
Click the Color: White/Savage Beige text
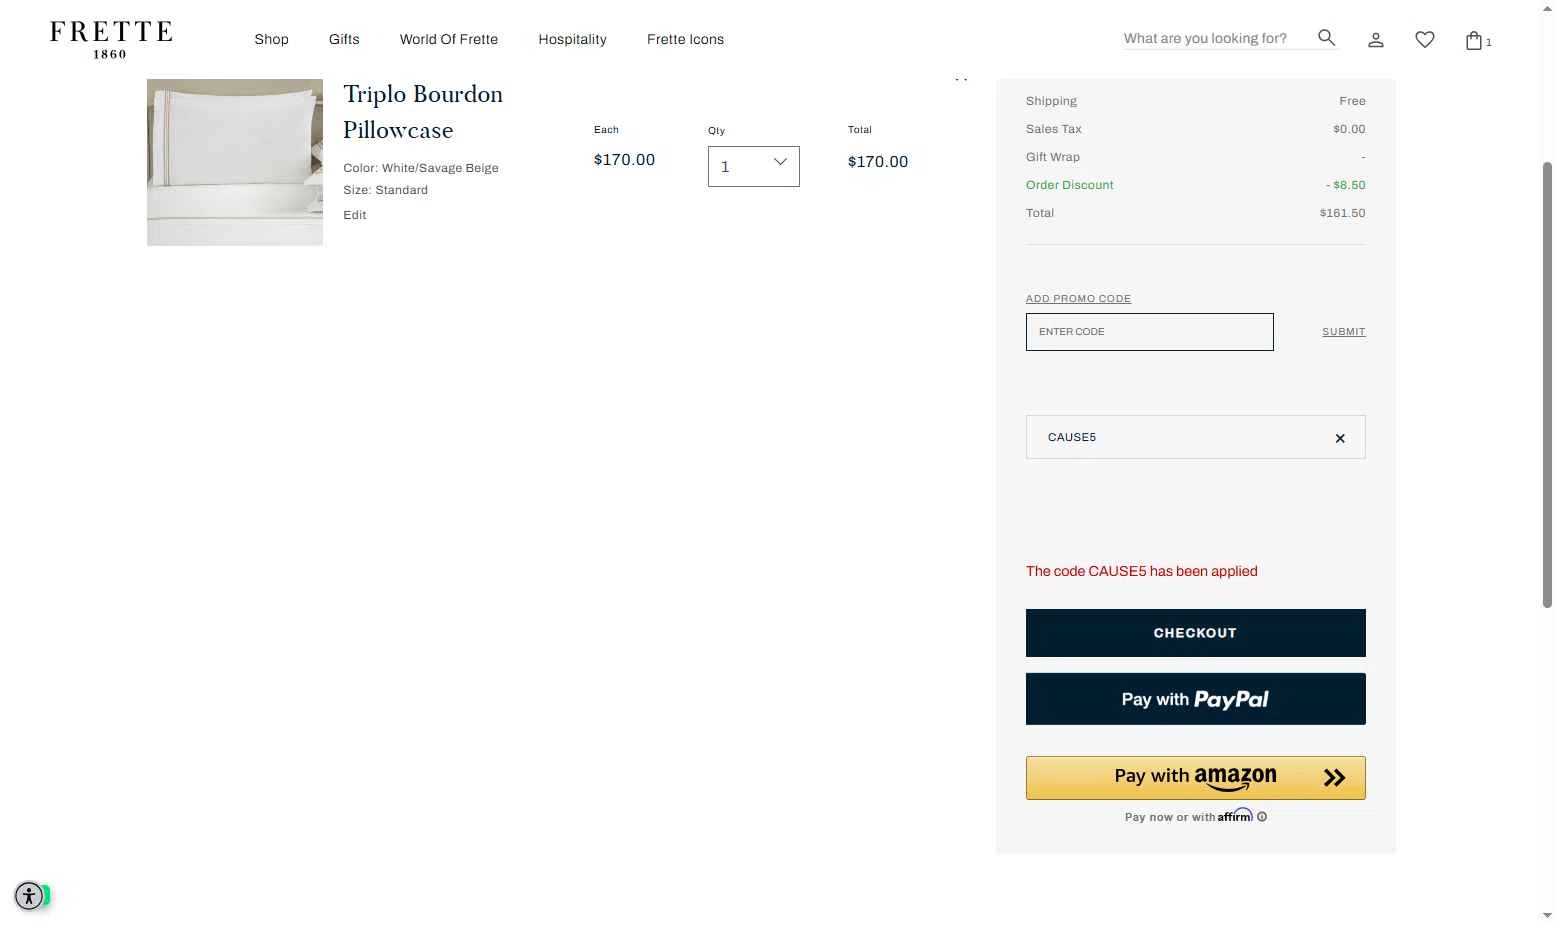pos(421,168)
